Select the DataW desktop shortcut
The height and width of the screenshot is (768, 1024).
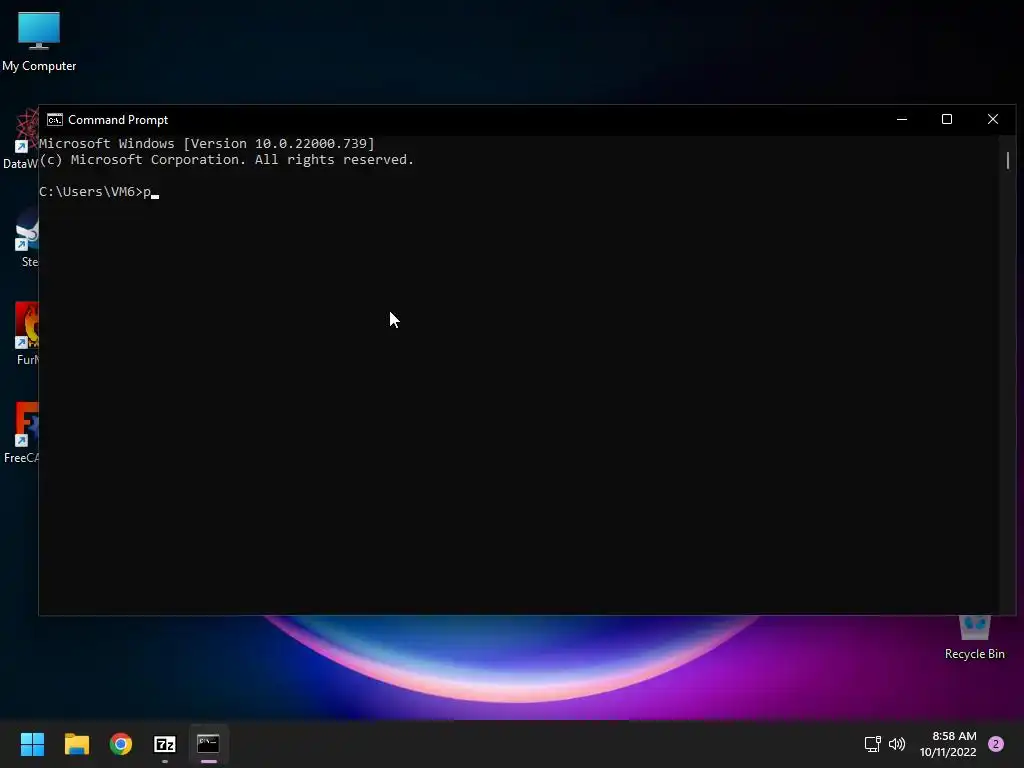(x=20, y=139)
